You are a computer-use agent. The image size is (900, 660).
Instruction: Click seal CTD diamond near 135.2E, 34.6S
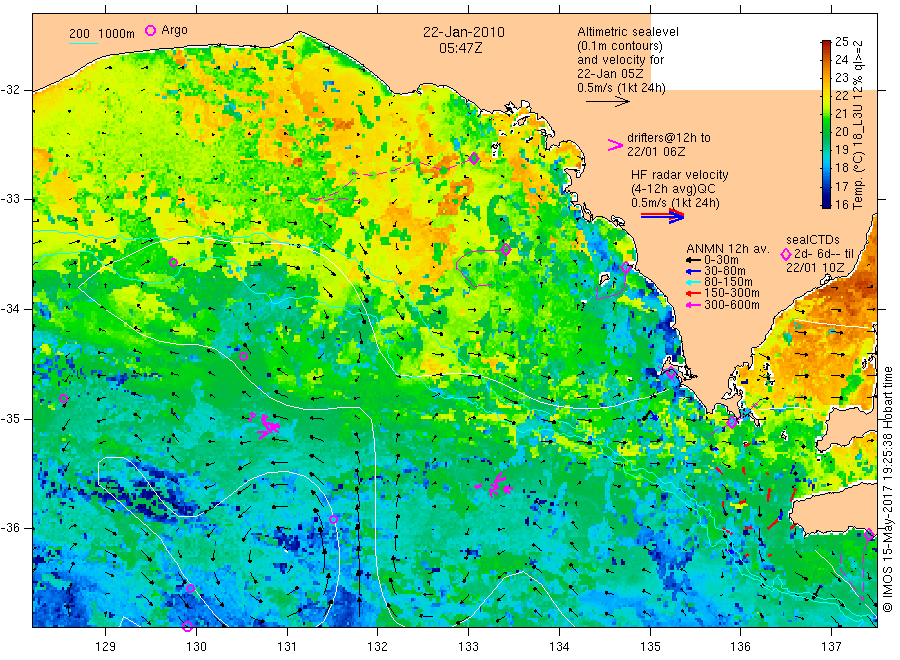click(x=670, y=373)
